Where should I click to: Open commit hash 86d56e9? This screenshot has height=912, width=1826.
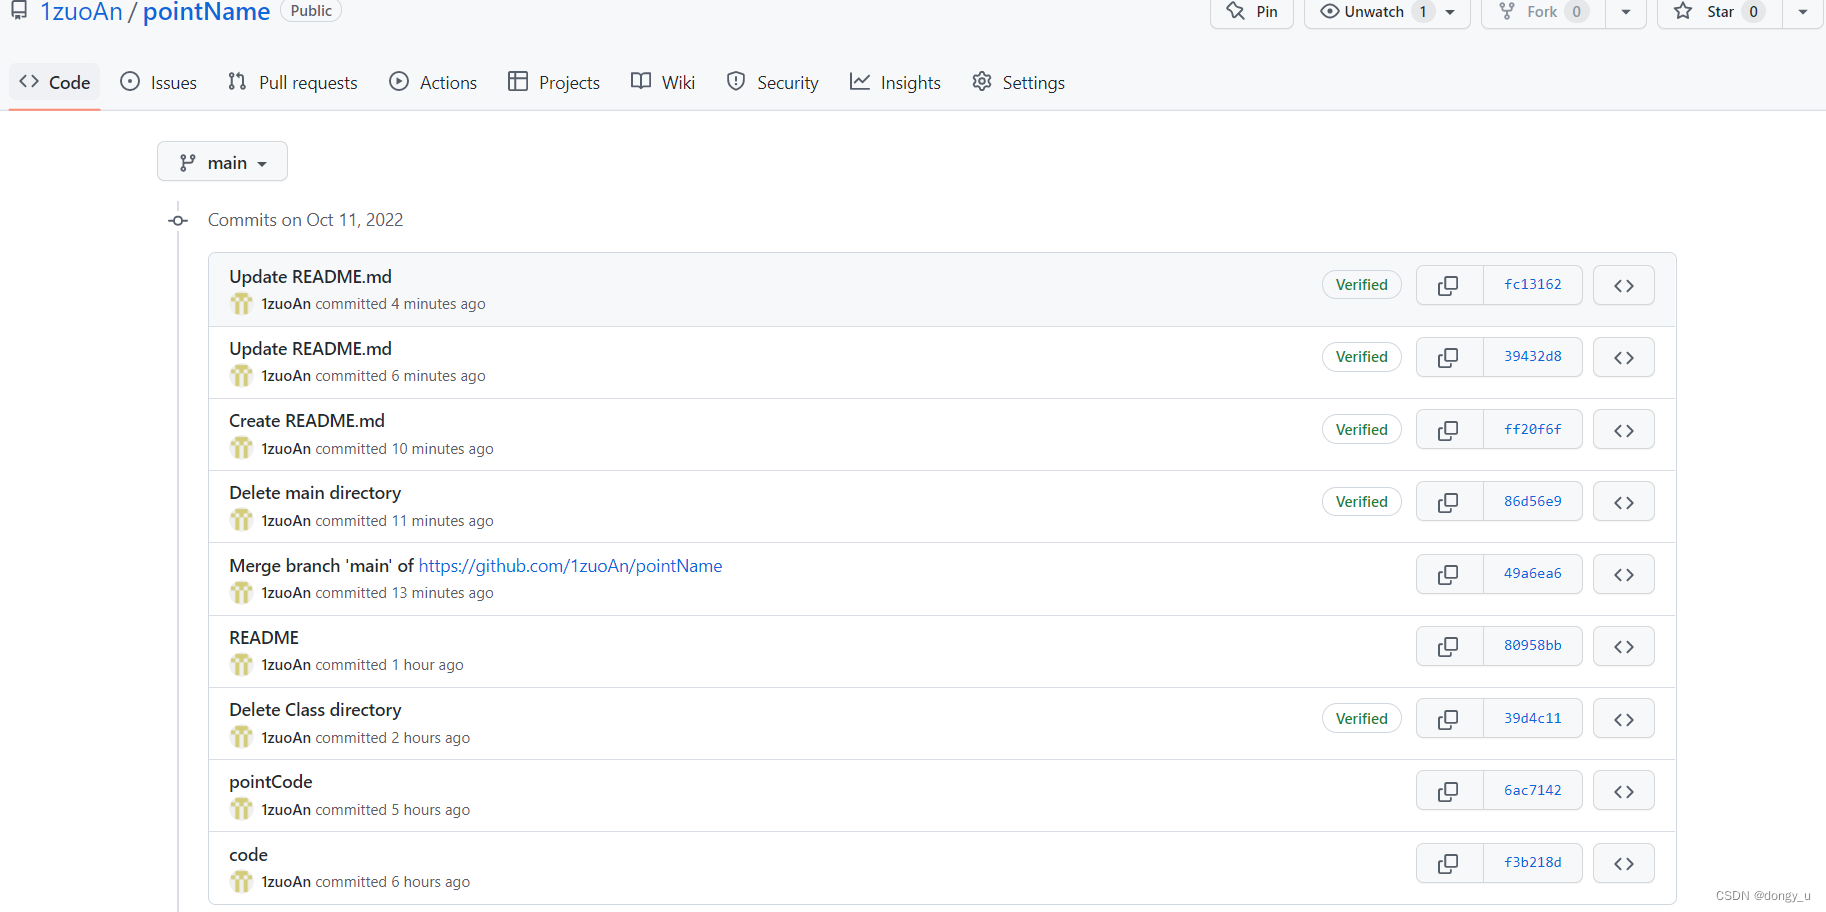[x=1533, y=502]
